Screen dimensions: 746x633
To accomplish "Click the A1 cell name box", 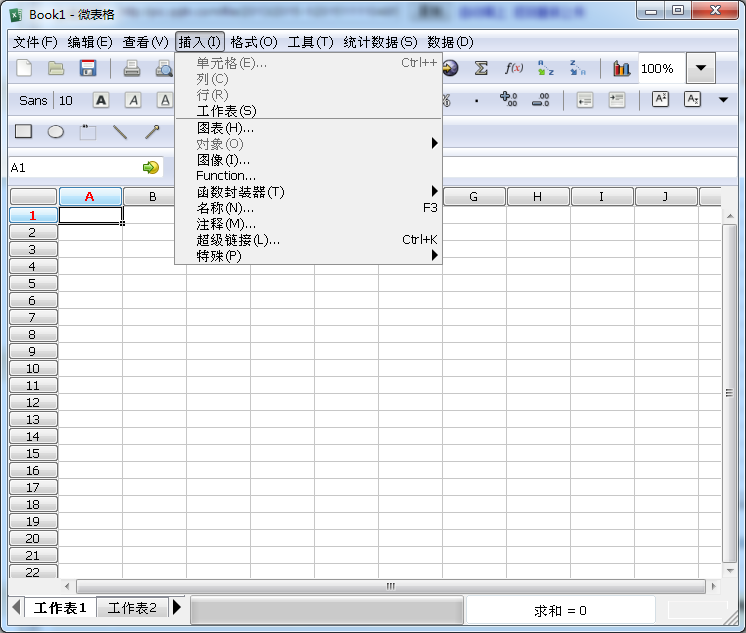I will coord(72,168).
